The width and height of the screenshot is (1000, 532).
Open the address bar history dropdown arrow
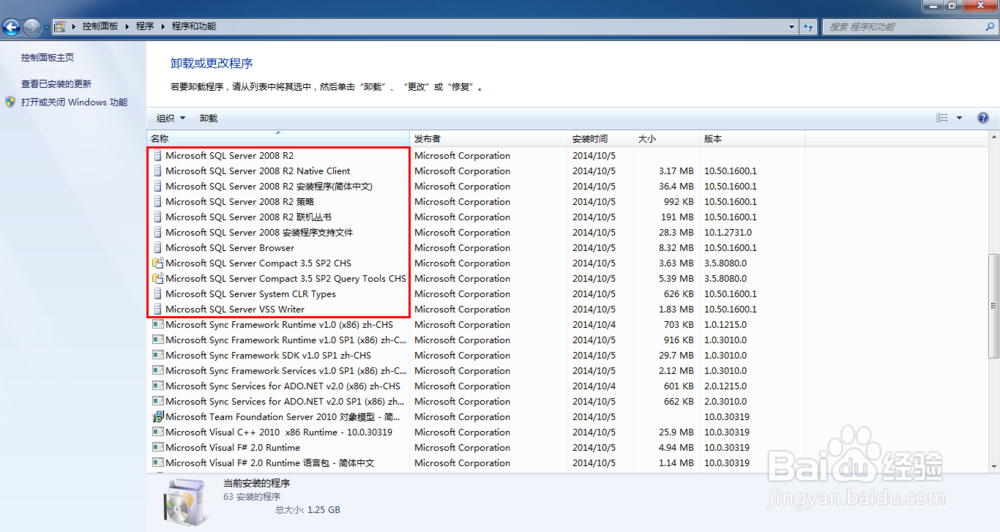tap(791, 27)
